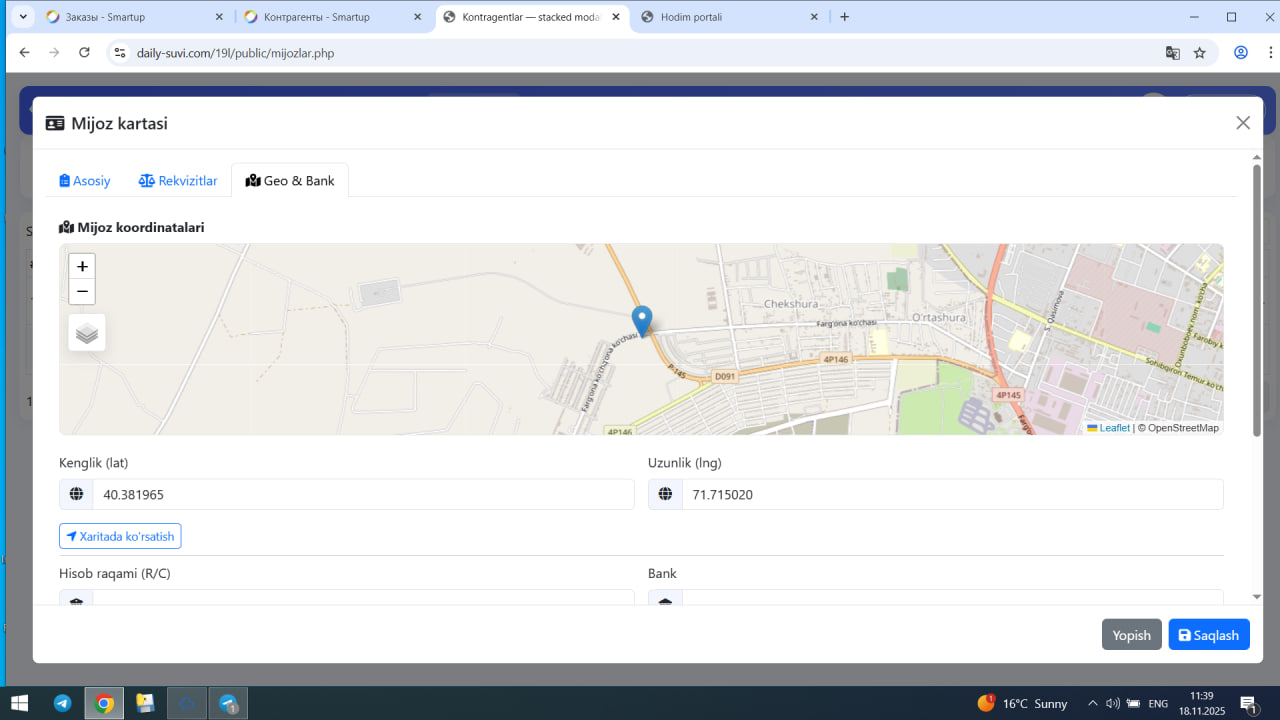Switch to the Контрагенты - Smartup browser tab

pyautogui.click(x=332, y=17)
